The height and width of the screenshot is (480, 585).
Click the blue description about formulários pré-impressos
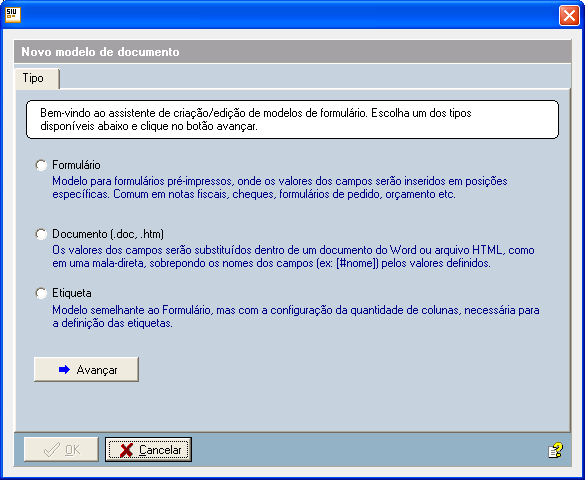pos(280,188)
